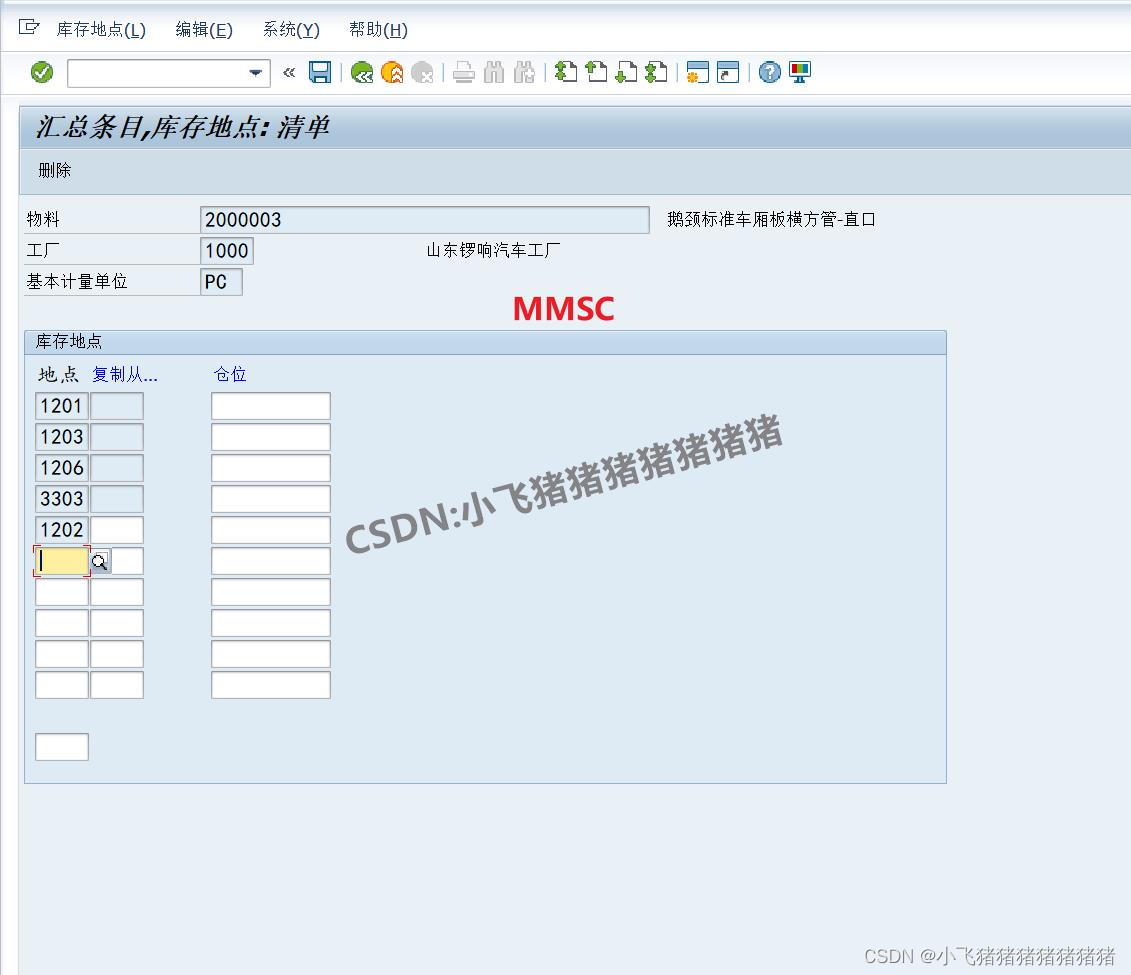Screen dimensions: 1131x975
Task: Click the 复制从... link
Action: click(x=125, y=374)
